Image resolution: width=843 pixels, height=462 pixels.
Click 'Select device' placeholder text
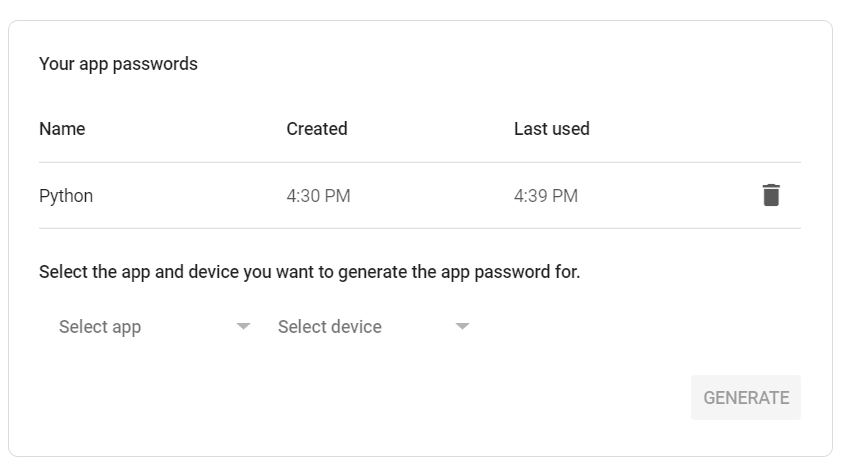click(329, 327)
